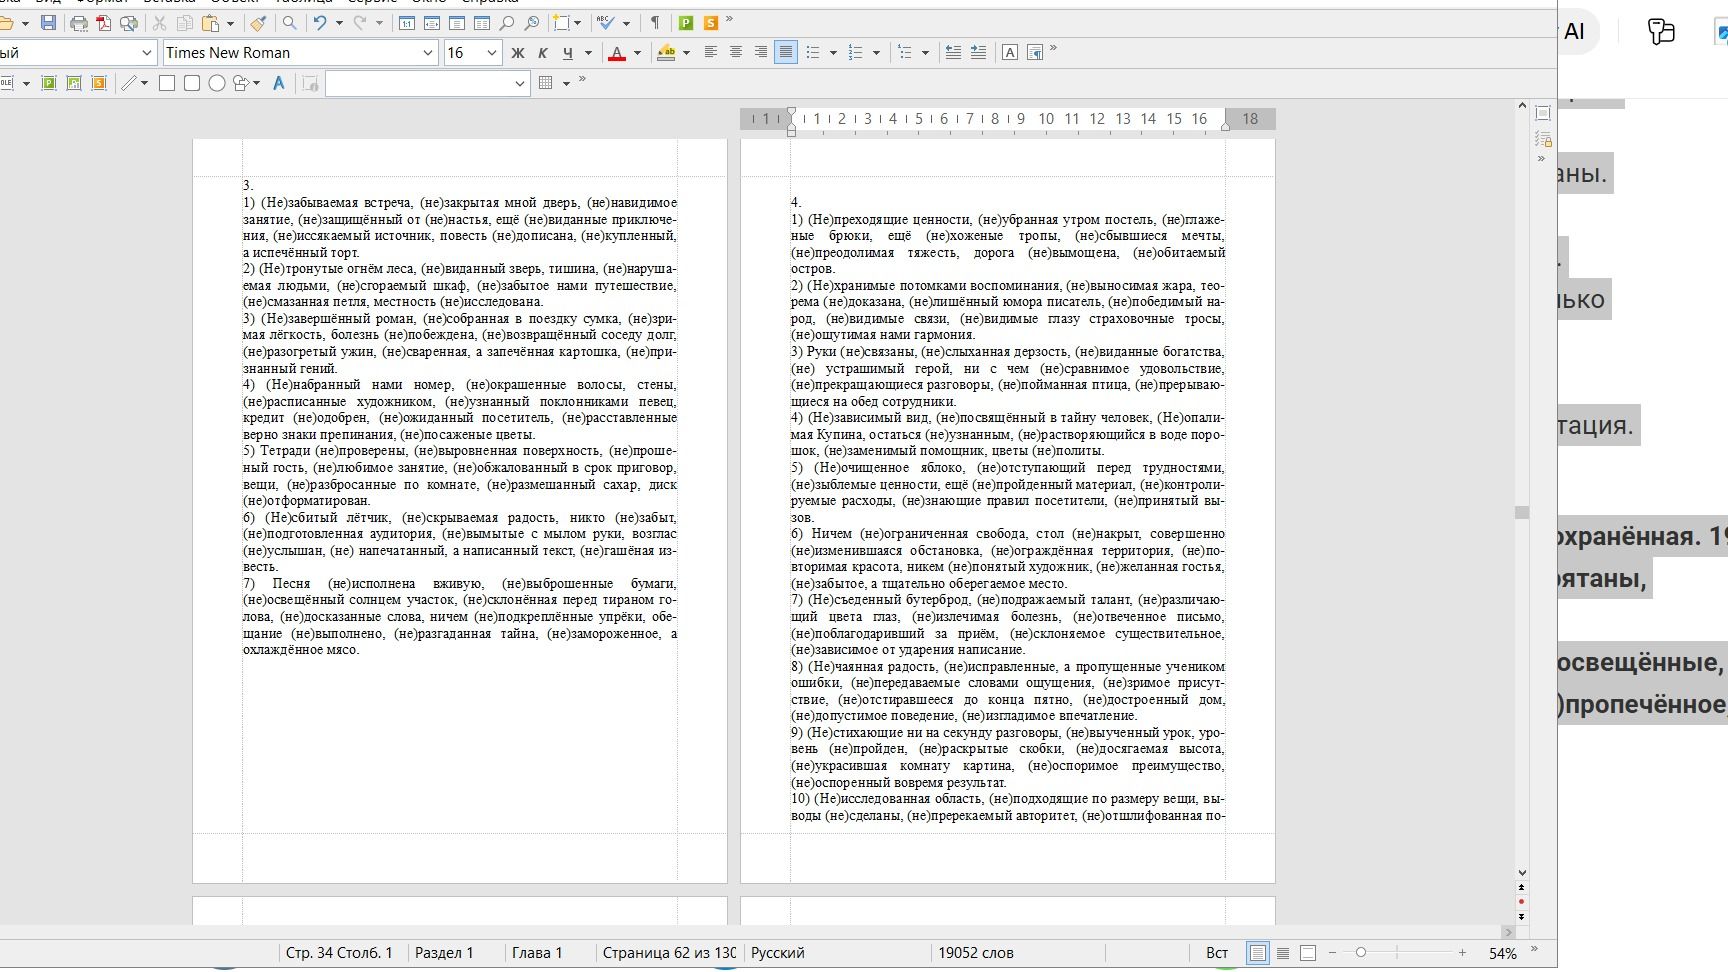Decrease paragraph indent
Viewport: 1728px width, 972px height.
coord(953,53)
